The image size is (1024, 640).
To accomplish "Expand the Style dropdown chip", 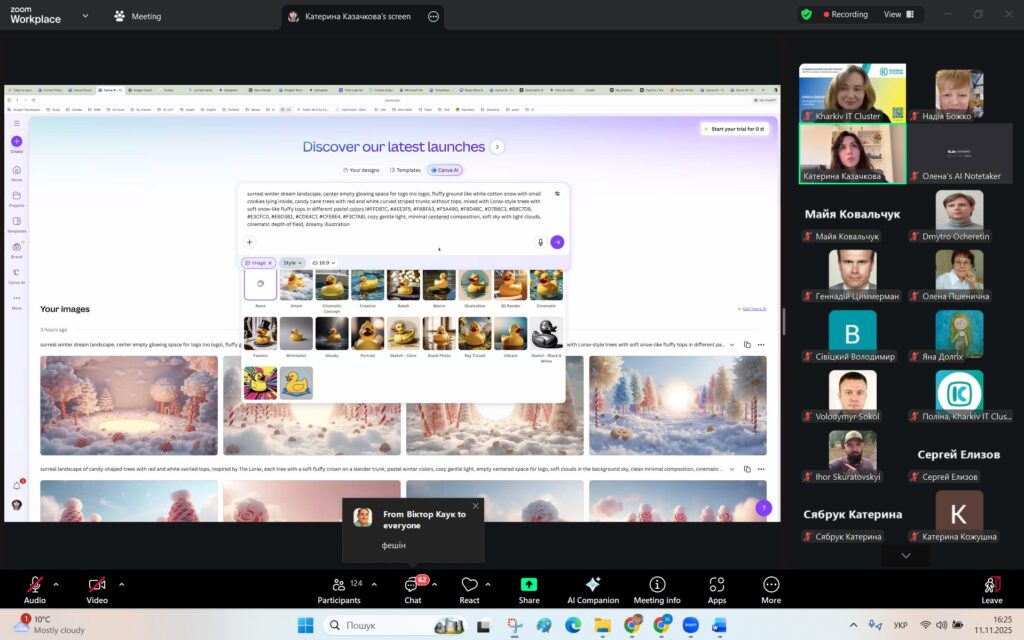I will 292,263.
